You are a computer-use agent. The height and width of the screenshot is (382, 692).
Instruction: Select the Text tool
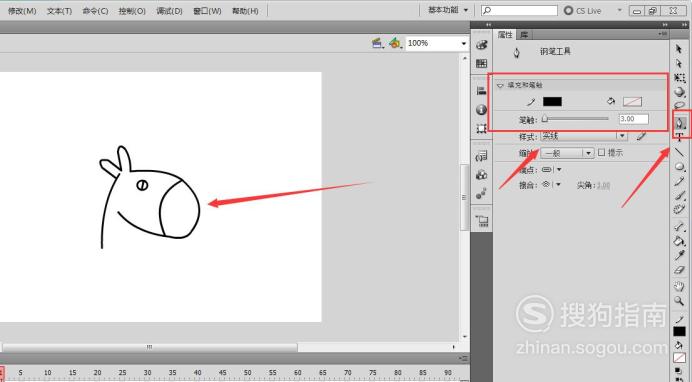[679, 137]
